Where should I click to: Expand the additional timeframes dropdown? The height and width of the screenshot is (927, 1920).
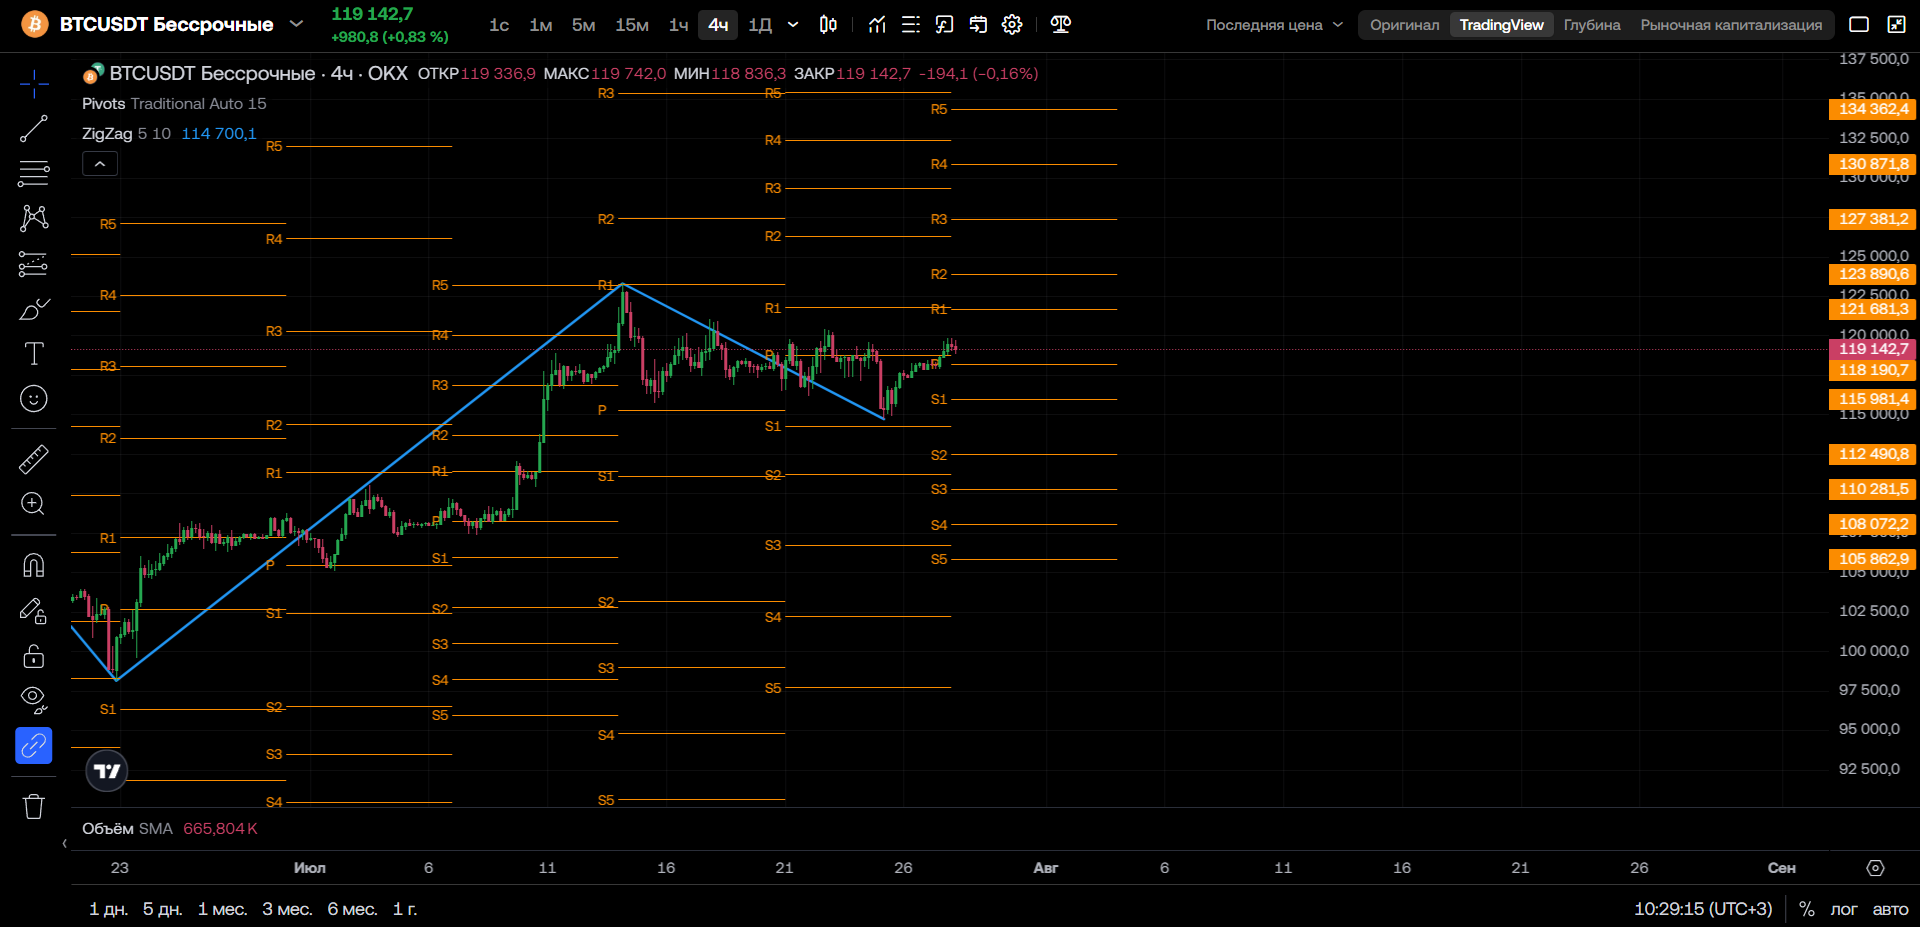point(793,25)
